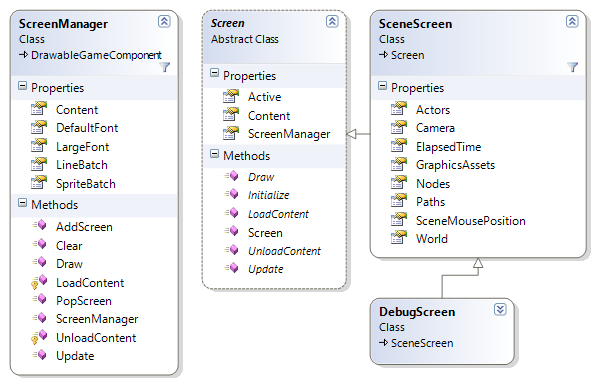Click the LoadContent protected method icon in ScreenManager
This screenshot has width=595, height=383.
click(x=39, y=282)
